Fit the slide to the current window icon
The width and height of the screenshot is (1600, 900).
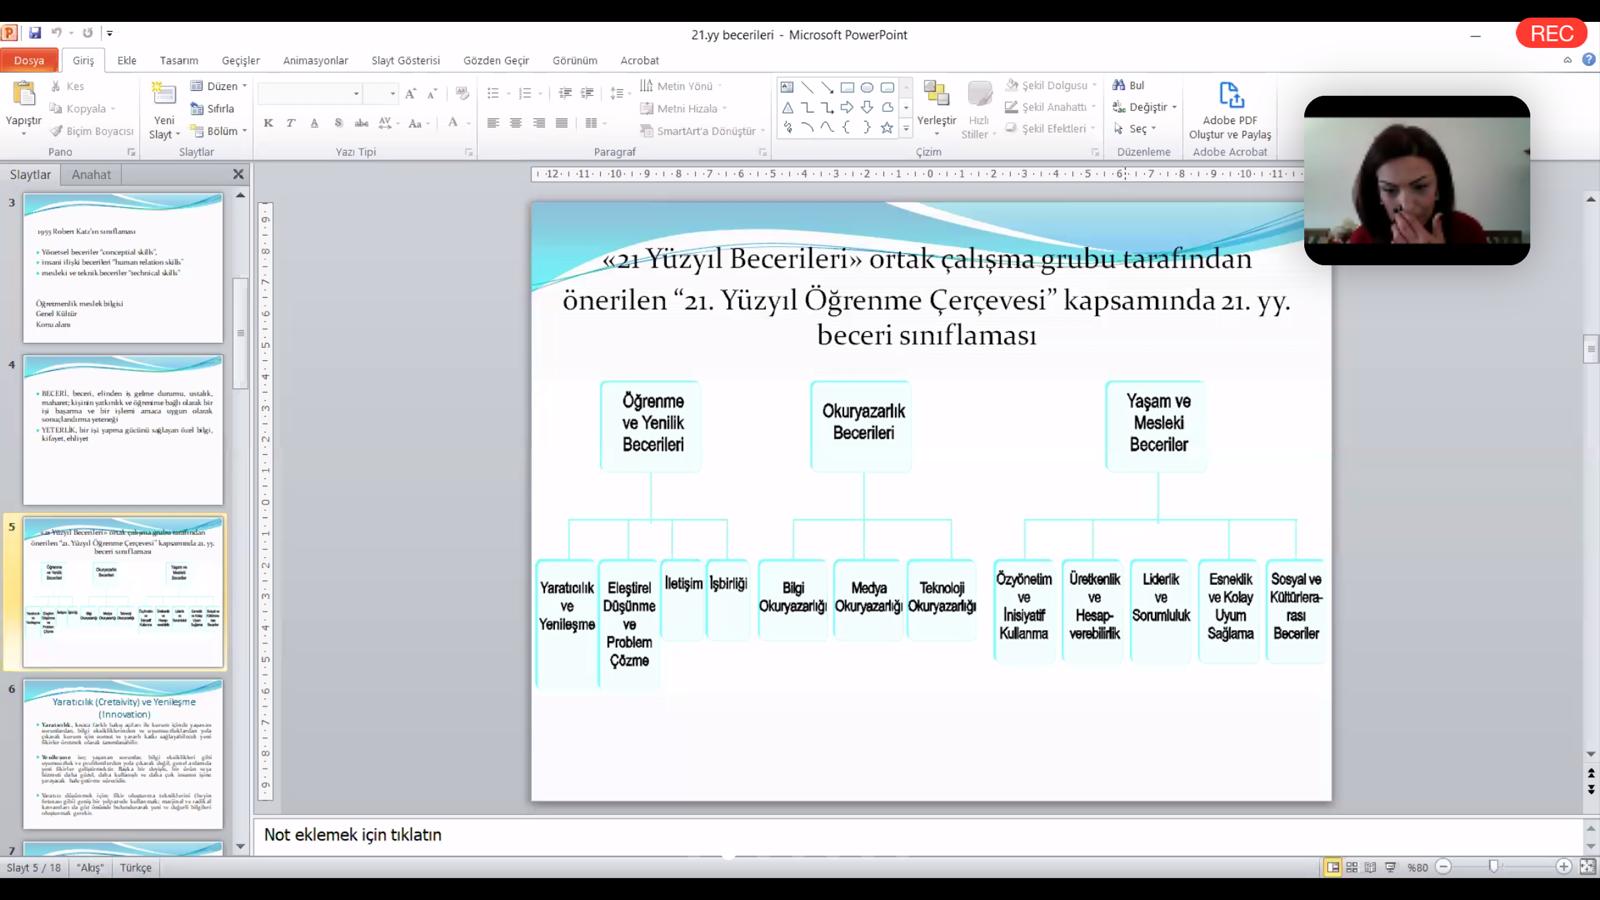coord(1587,867)
